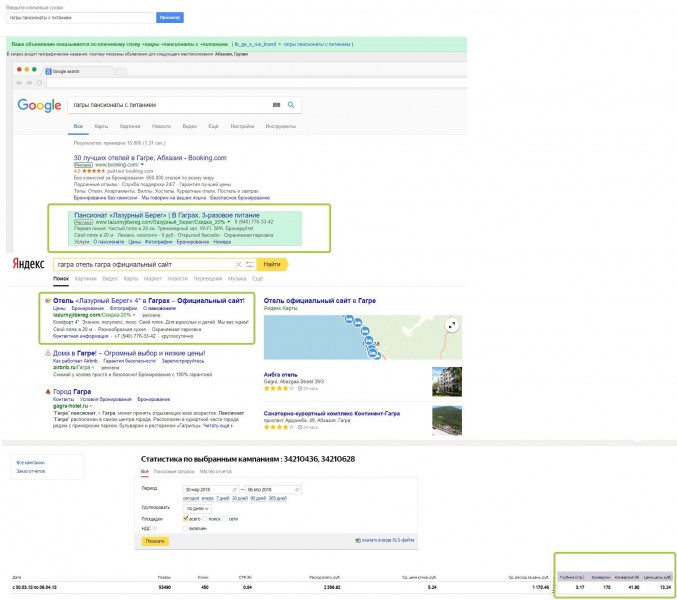Select the '7 дней' period shortcut
This screenshot has height=600, width=677.
[223, 498]
